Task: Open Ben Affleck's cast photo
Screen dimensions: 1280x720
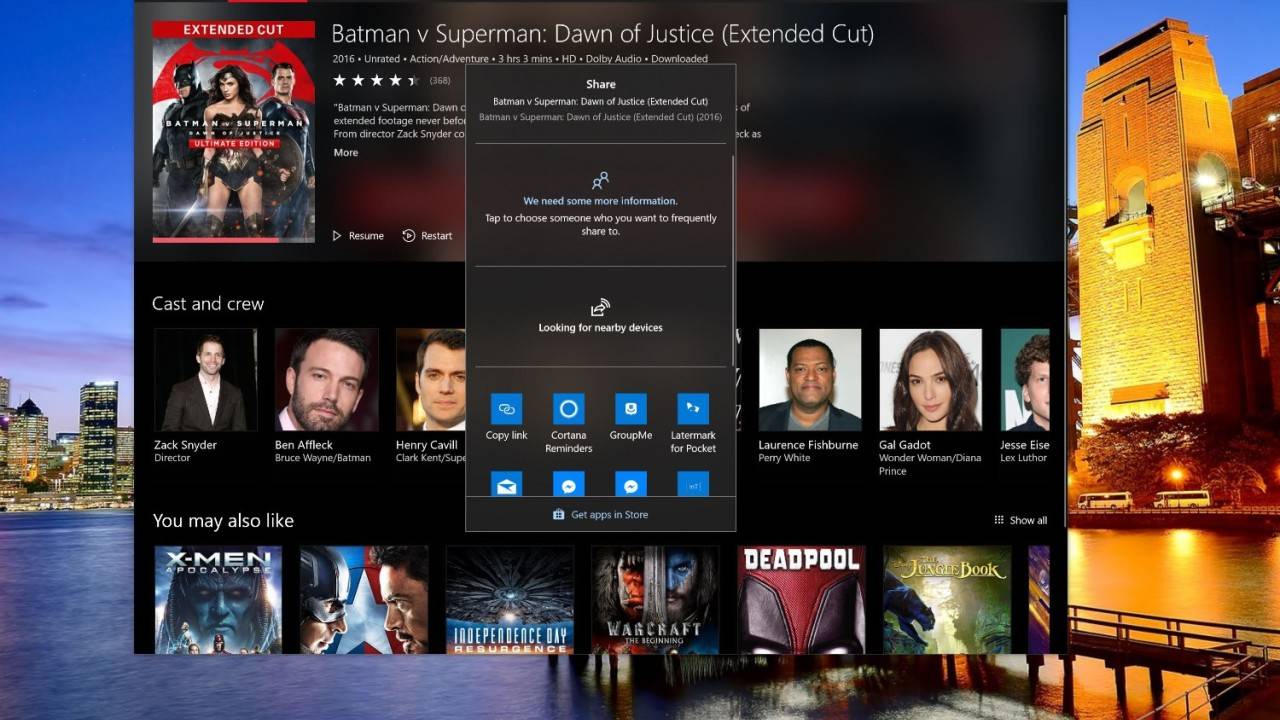Action: pos(326,380)
